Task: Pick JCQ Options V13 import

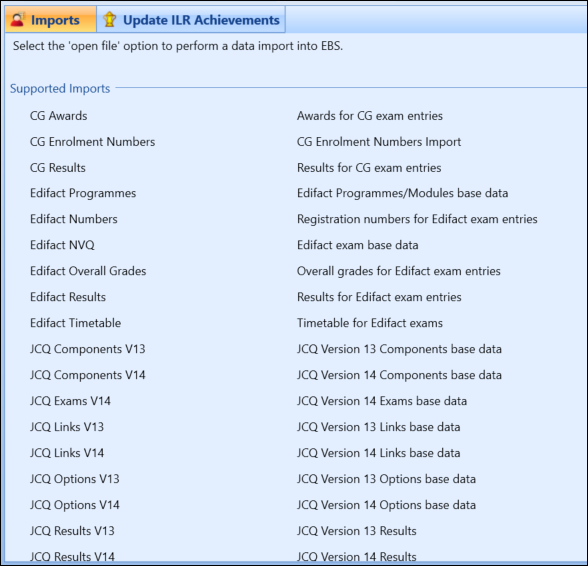Action: pyautogui.click(x=75, y=479)
